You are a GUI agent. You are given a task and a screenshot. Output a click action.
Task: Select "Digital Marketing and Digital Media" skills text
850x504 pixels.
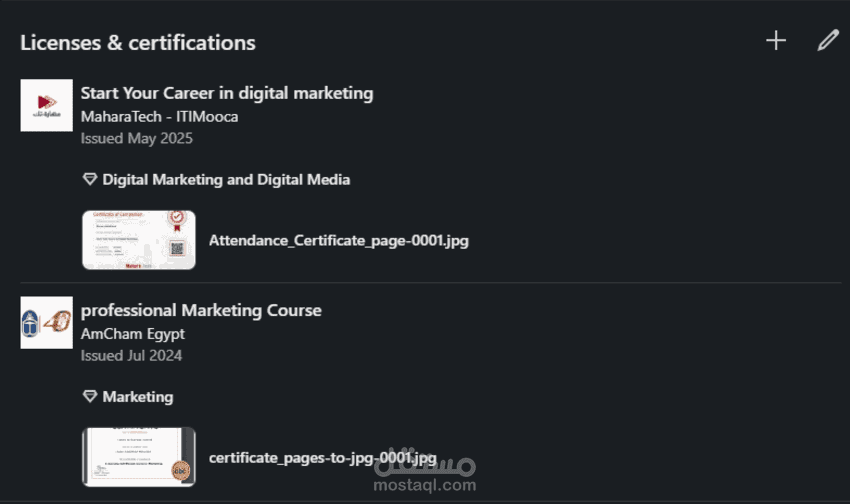tap(226, 180)
